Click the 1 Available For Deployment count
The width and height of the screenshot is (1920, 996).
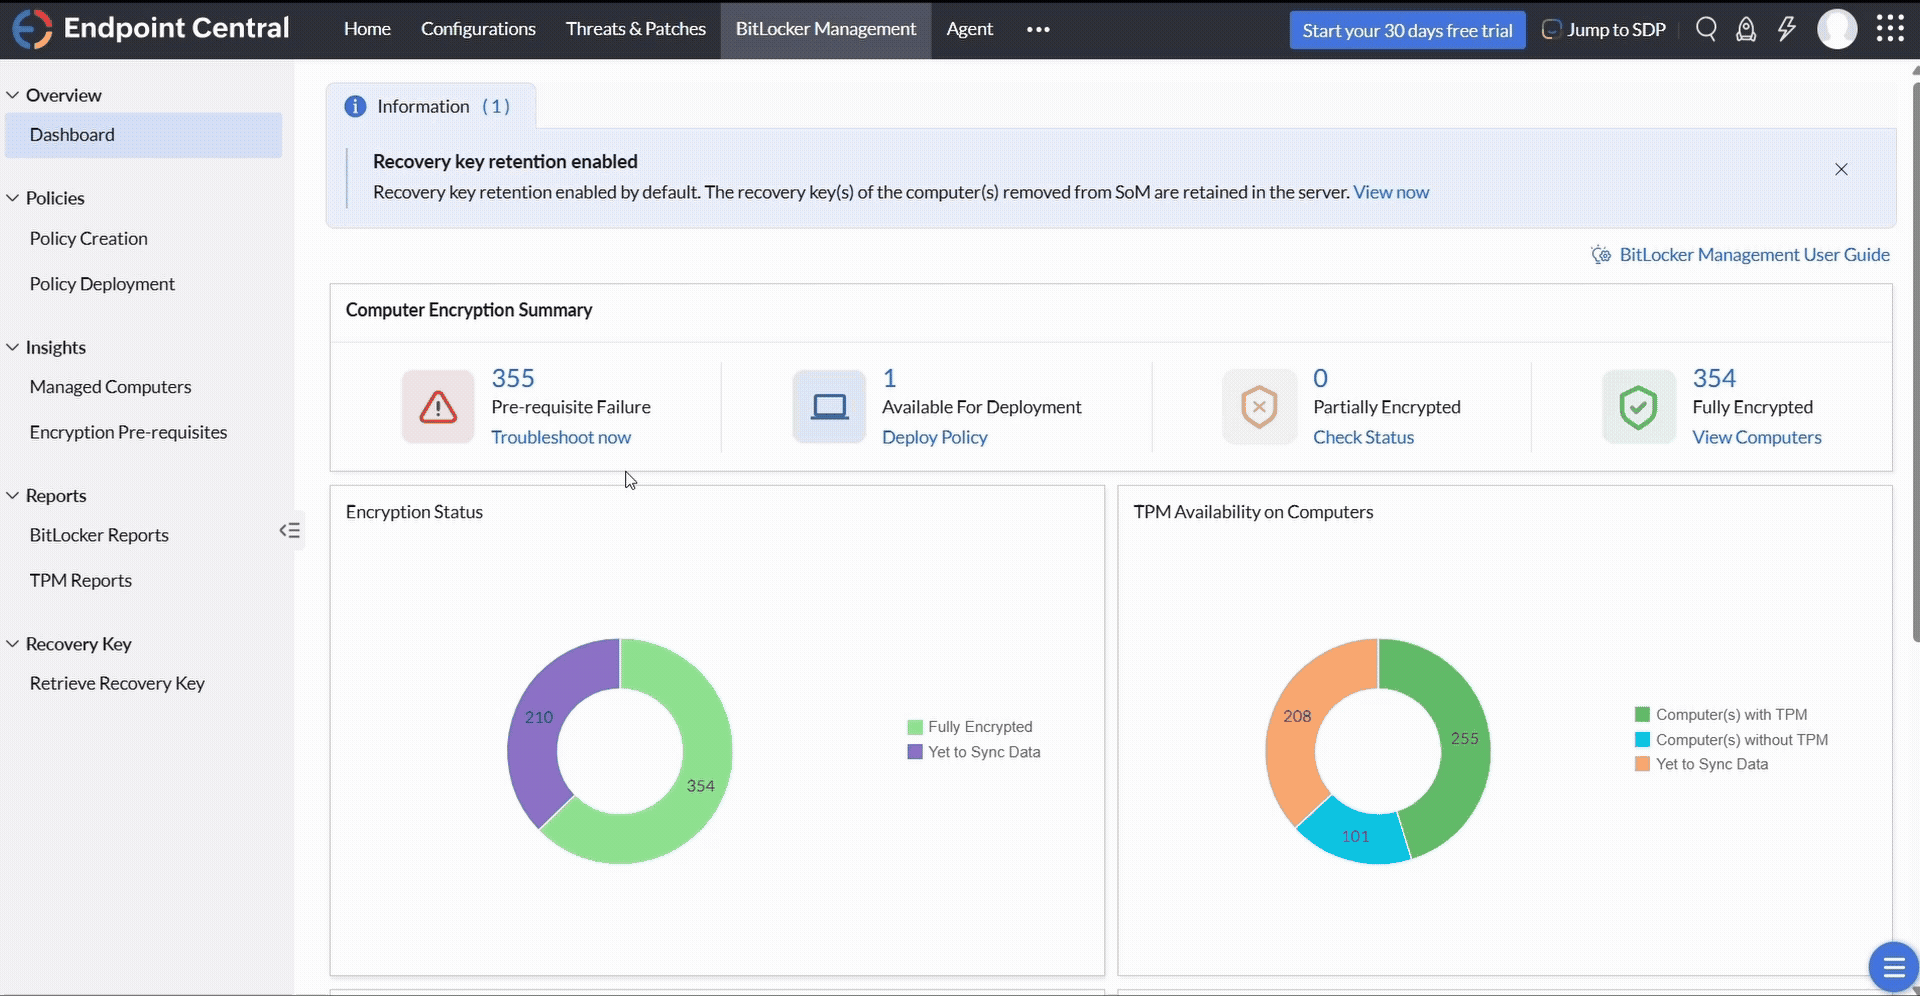tap(889, 378)
